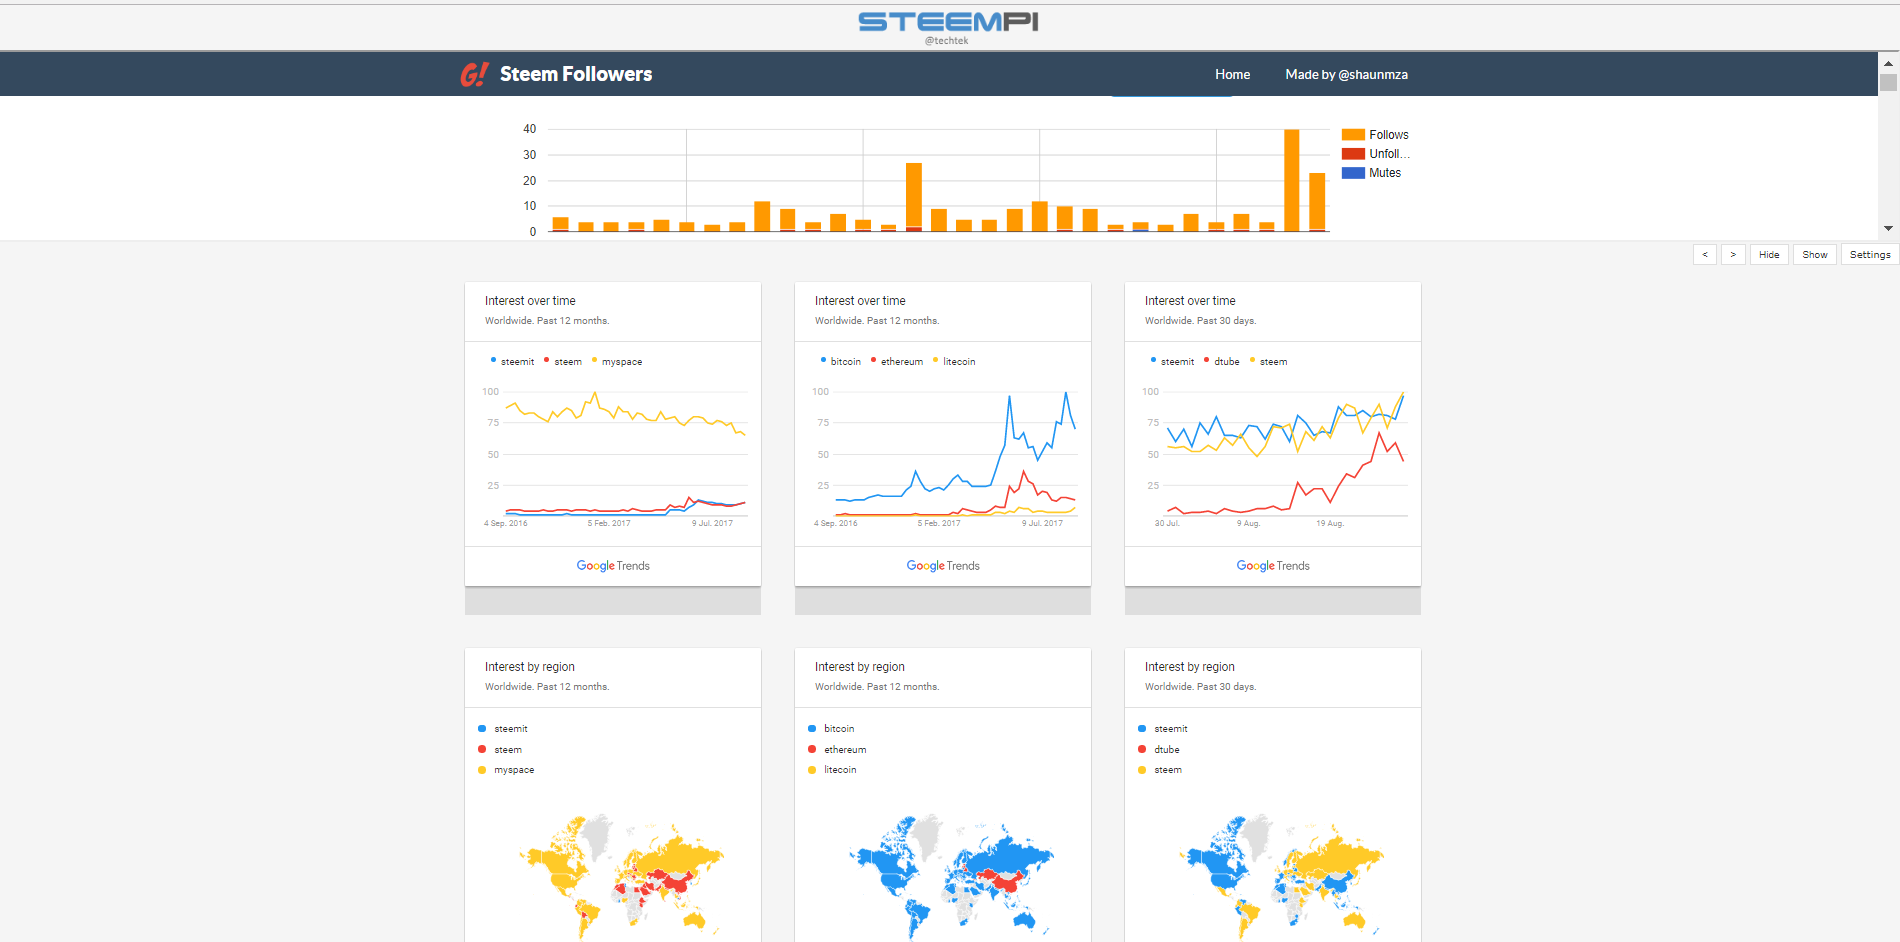Click the myspace legend label in first line chart
1900x942 pixels.
click(621, 362)
